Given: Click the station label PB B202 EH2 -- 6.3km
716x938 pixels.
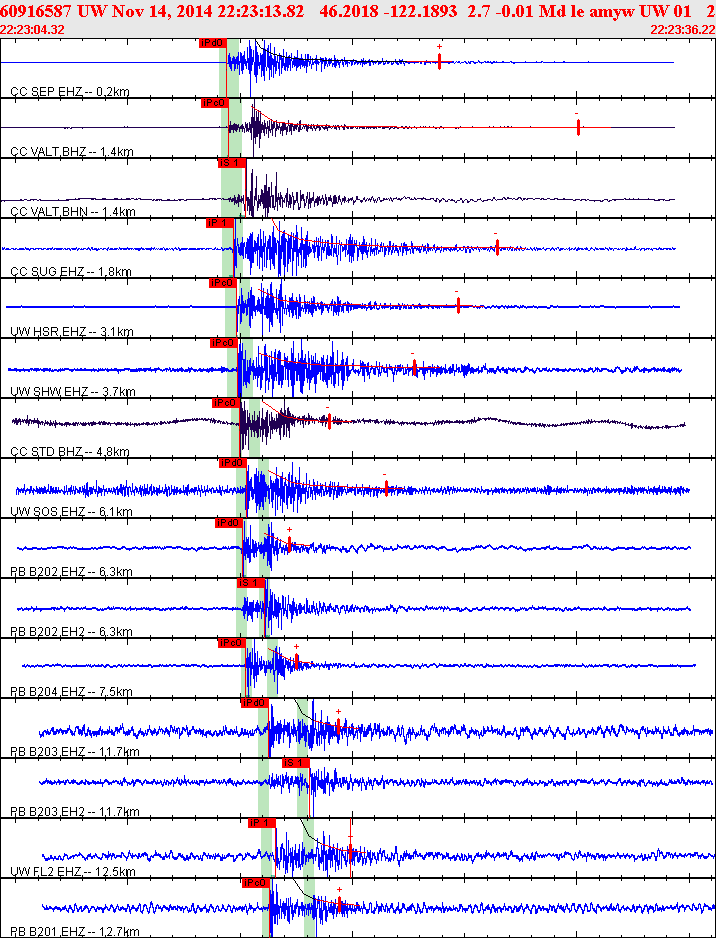Looking at the screenshot, I should 72,631.
